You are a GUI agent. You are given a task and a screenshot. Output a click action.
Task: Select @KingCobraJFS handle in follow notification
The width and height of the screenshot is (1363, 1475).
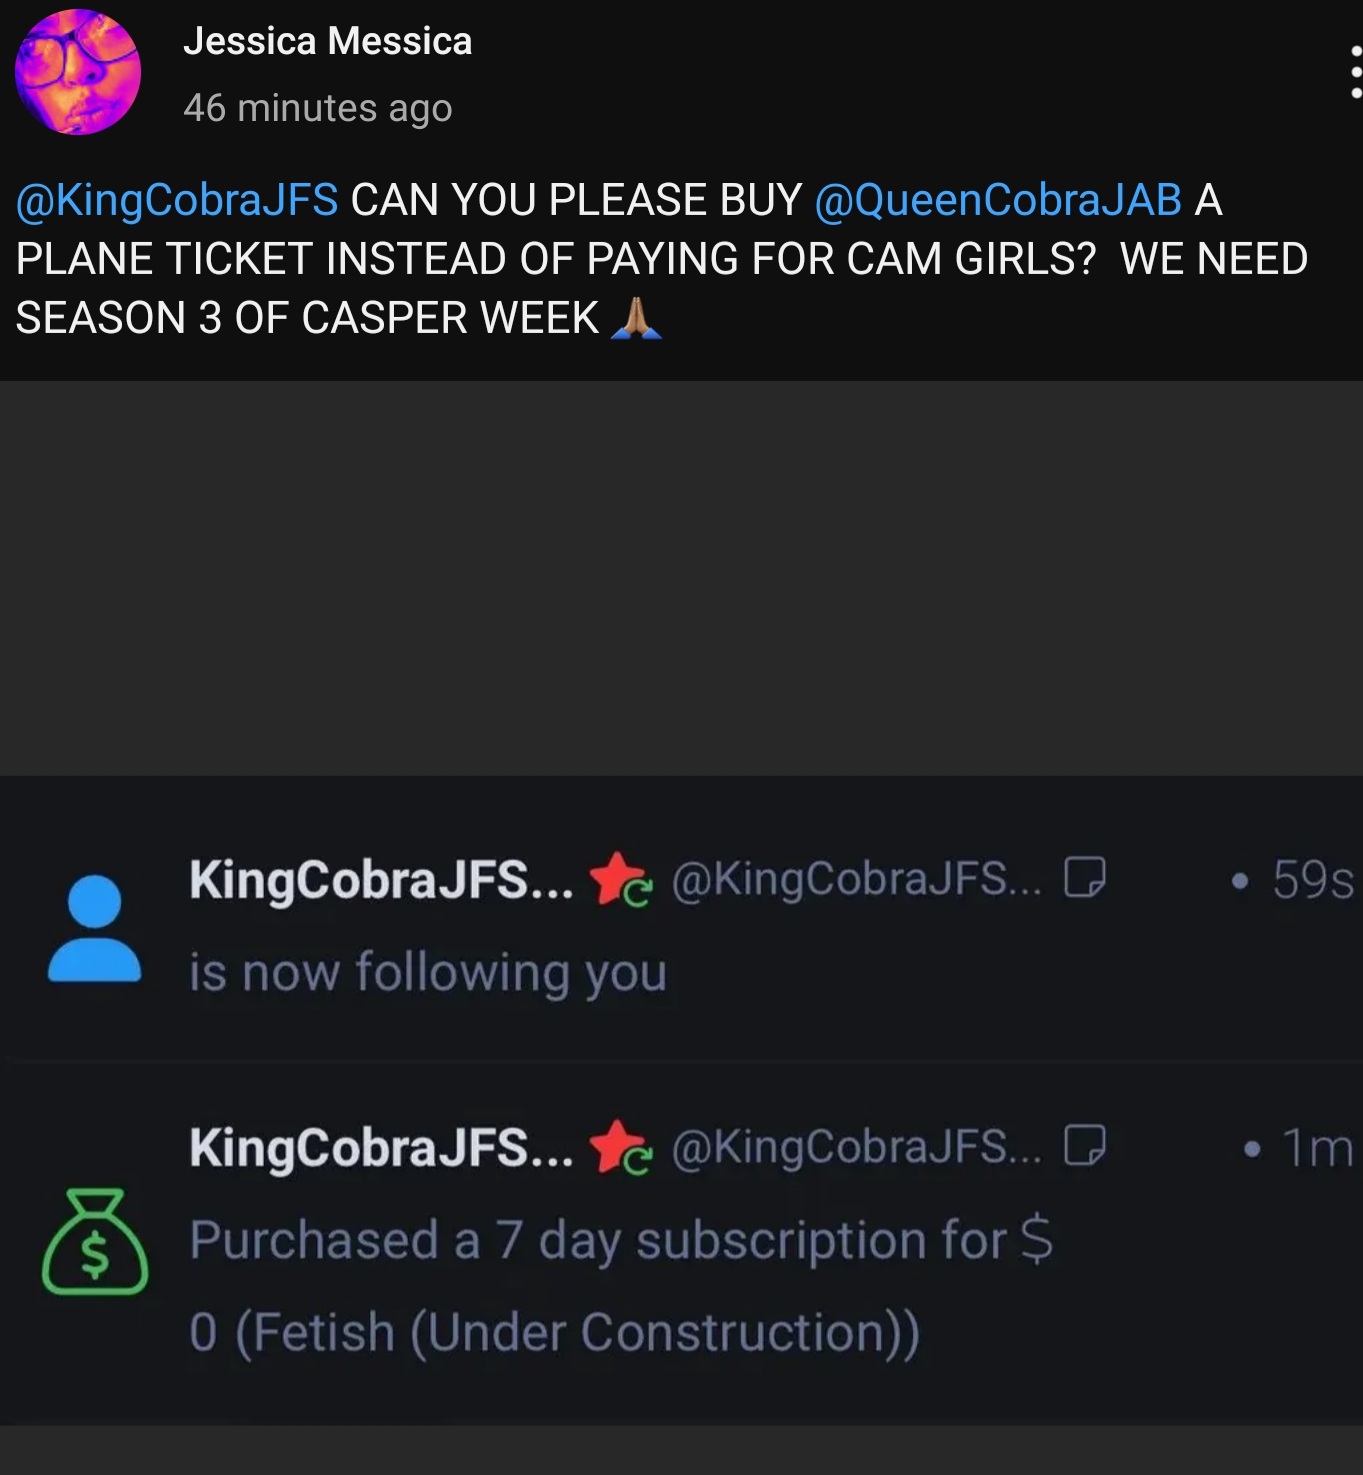(856, 879)
